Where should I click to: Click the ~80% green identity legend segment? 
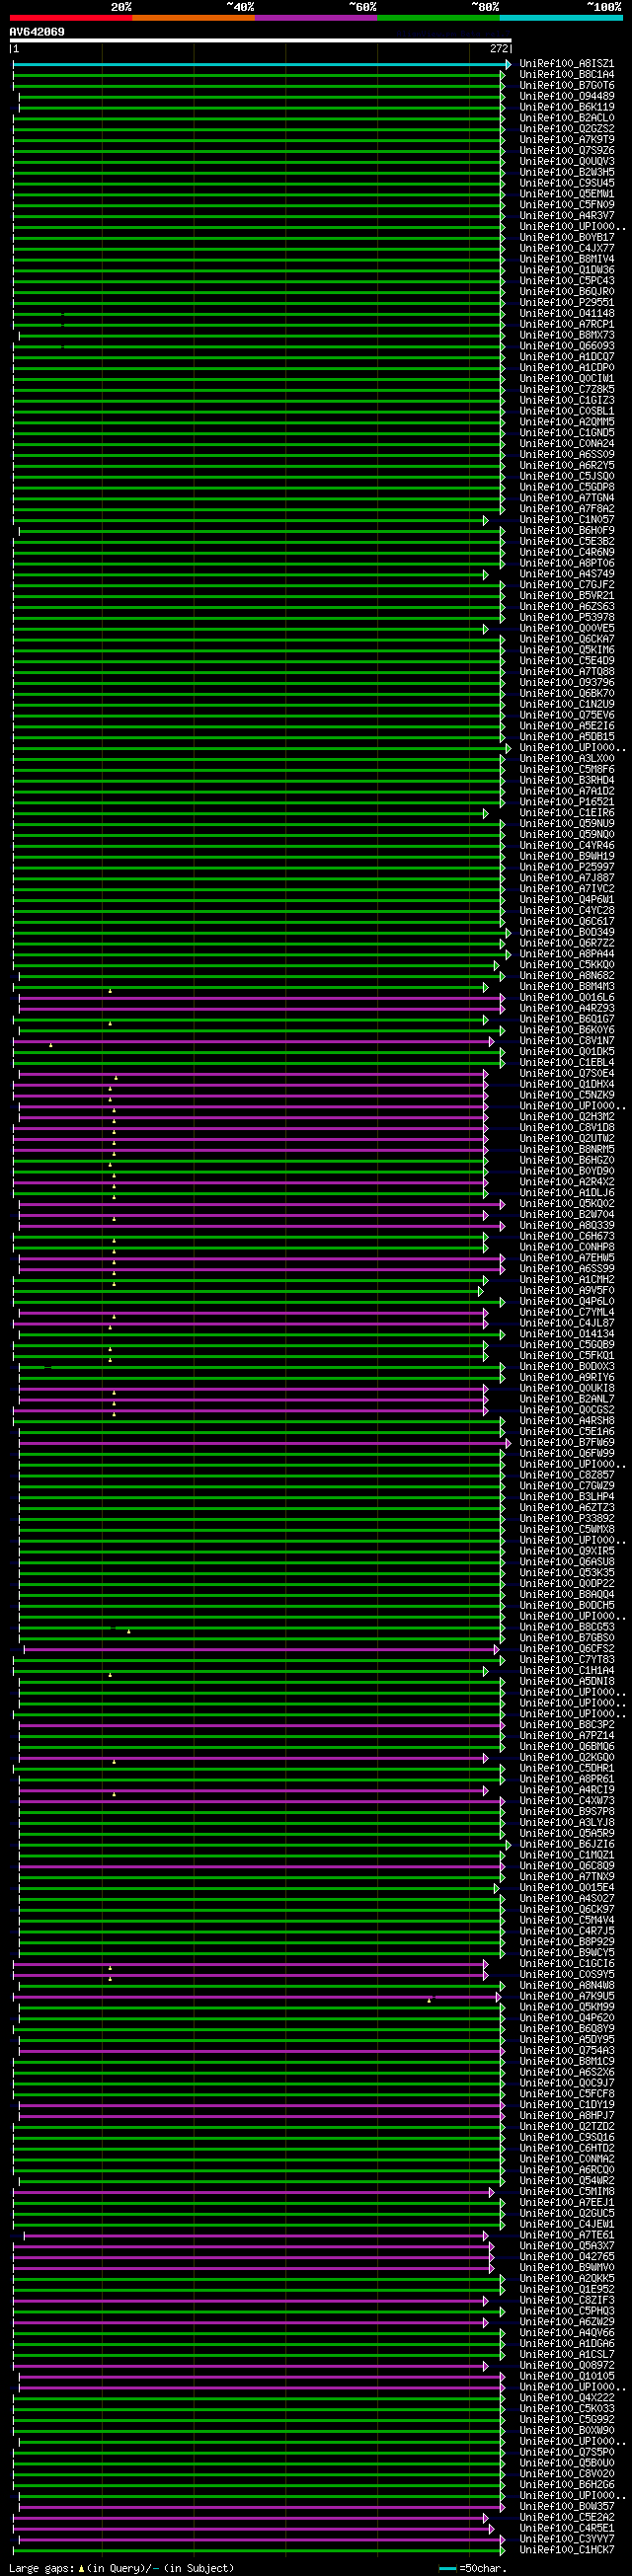click(x=439, y=17)
